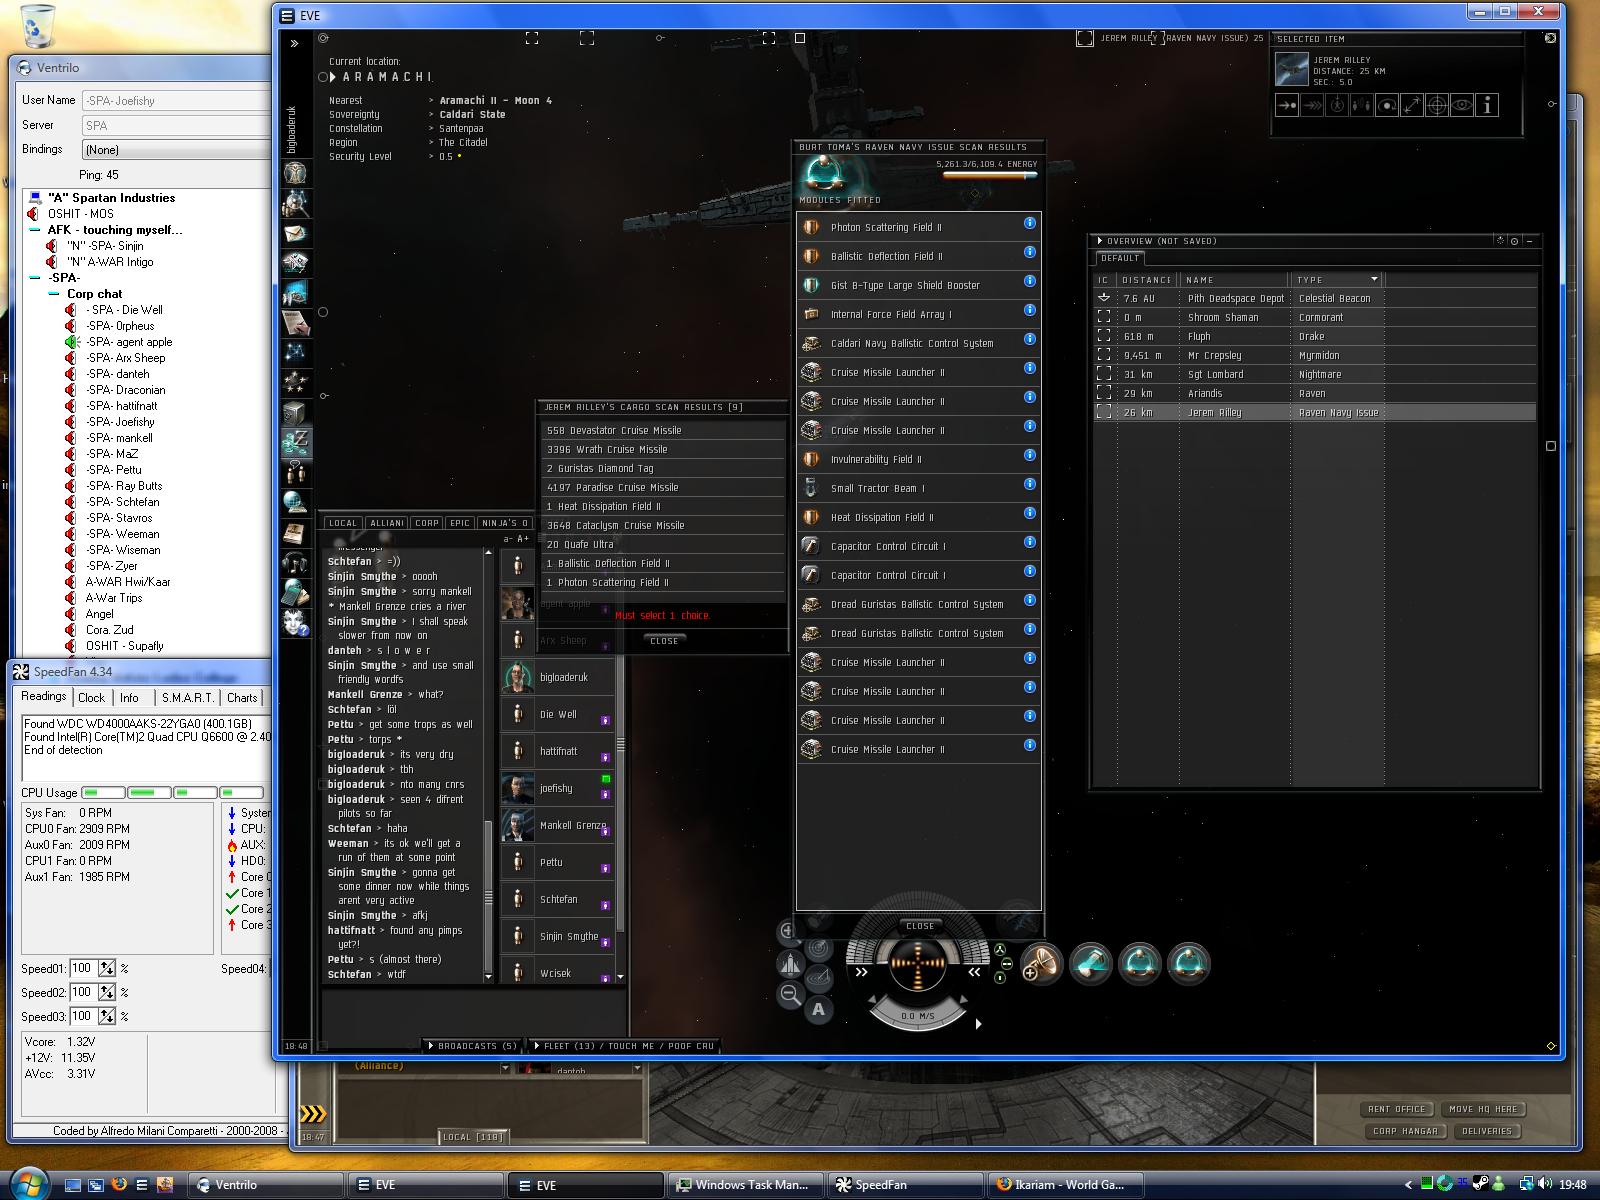Click the Look At eye icon
1600x1200 pixels.
point(1462,105)
